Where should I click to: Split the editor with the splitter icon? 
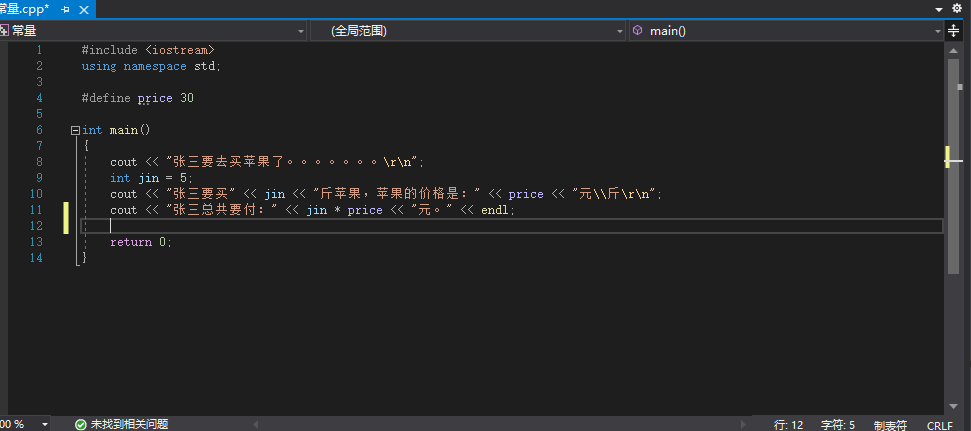point(954,30)
